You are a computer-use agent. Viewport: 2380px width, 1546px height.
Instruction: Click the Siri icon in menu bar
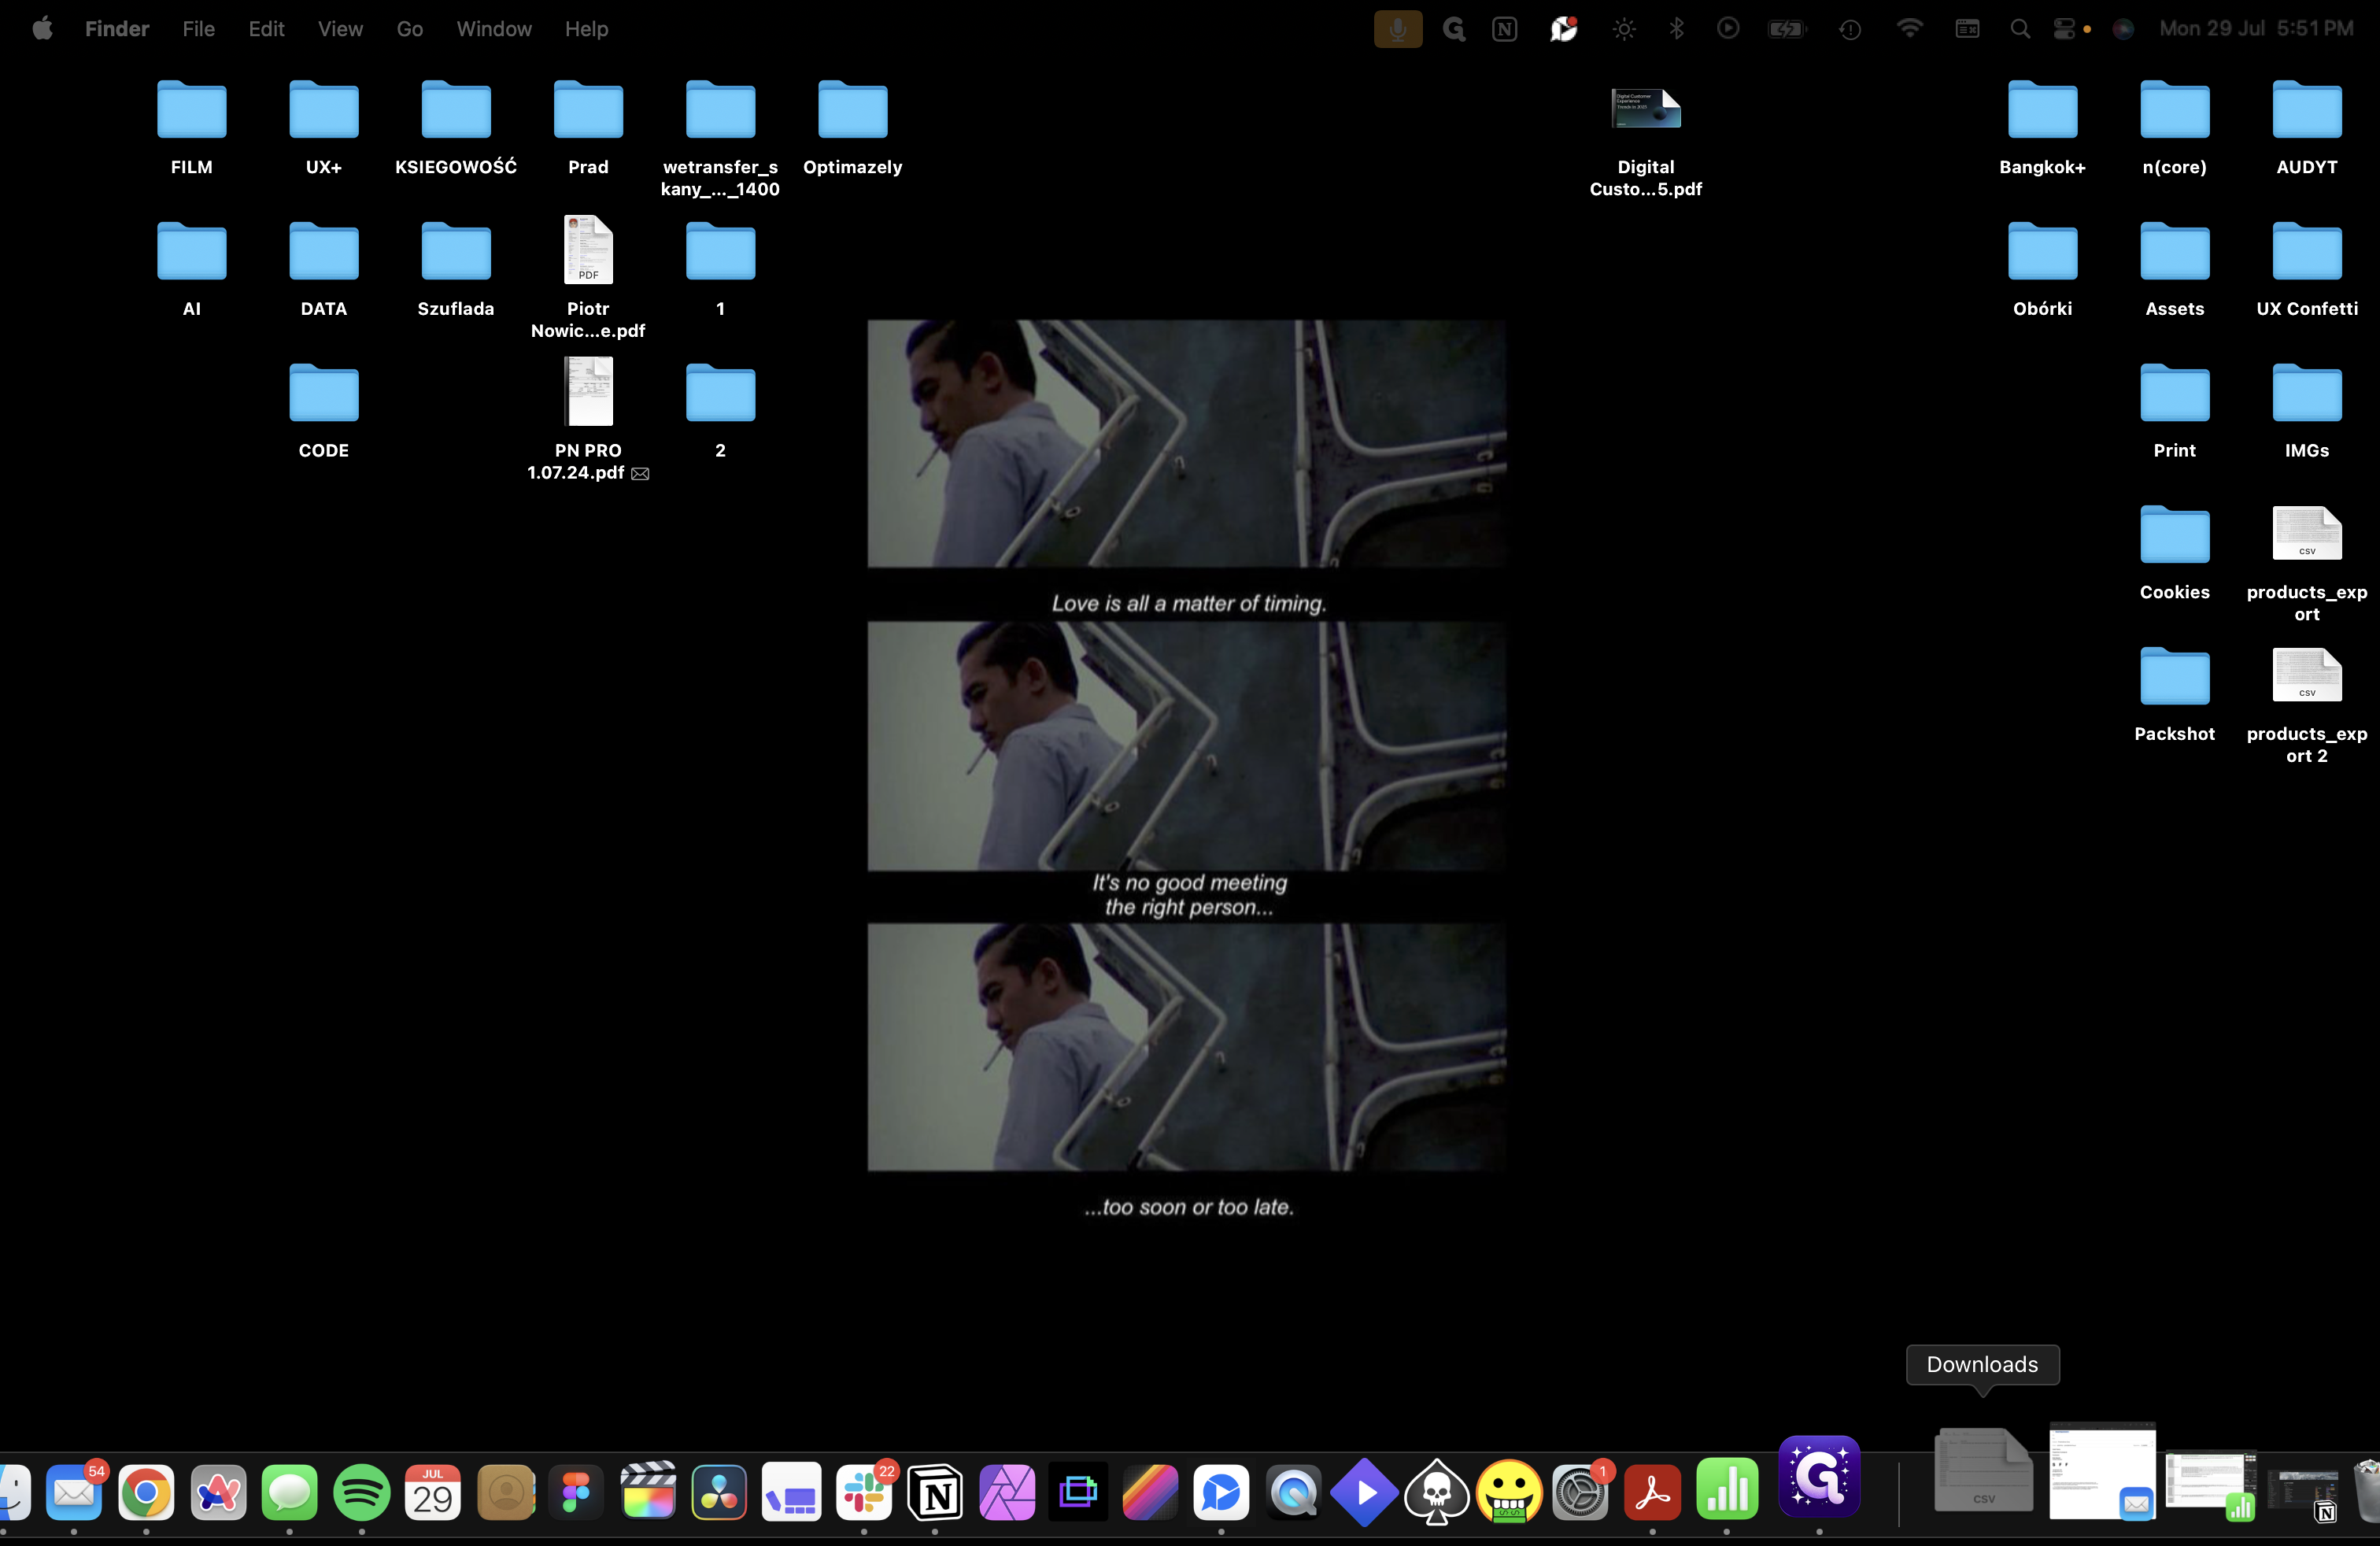pos(2123,29)
